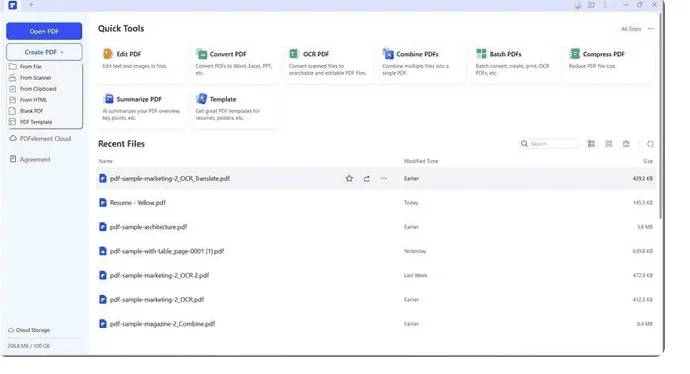Screen dimensions: 690x374
Task: Open Quick Tools more options ellipsis
Action: pyautogui.click(x=650, y=29)
